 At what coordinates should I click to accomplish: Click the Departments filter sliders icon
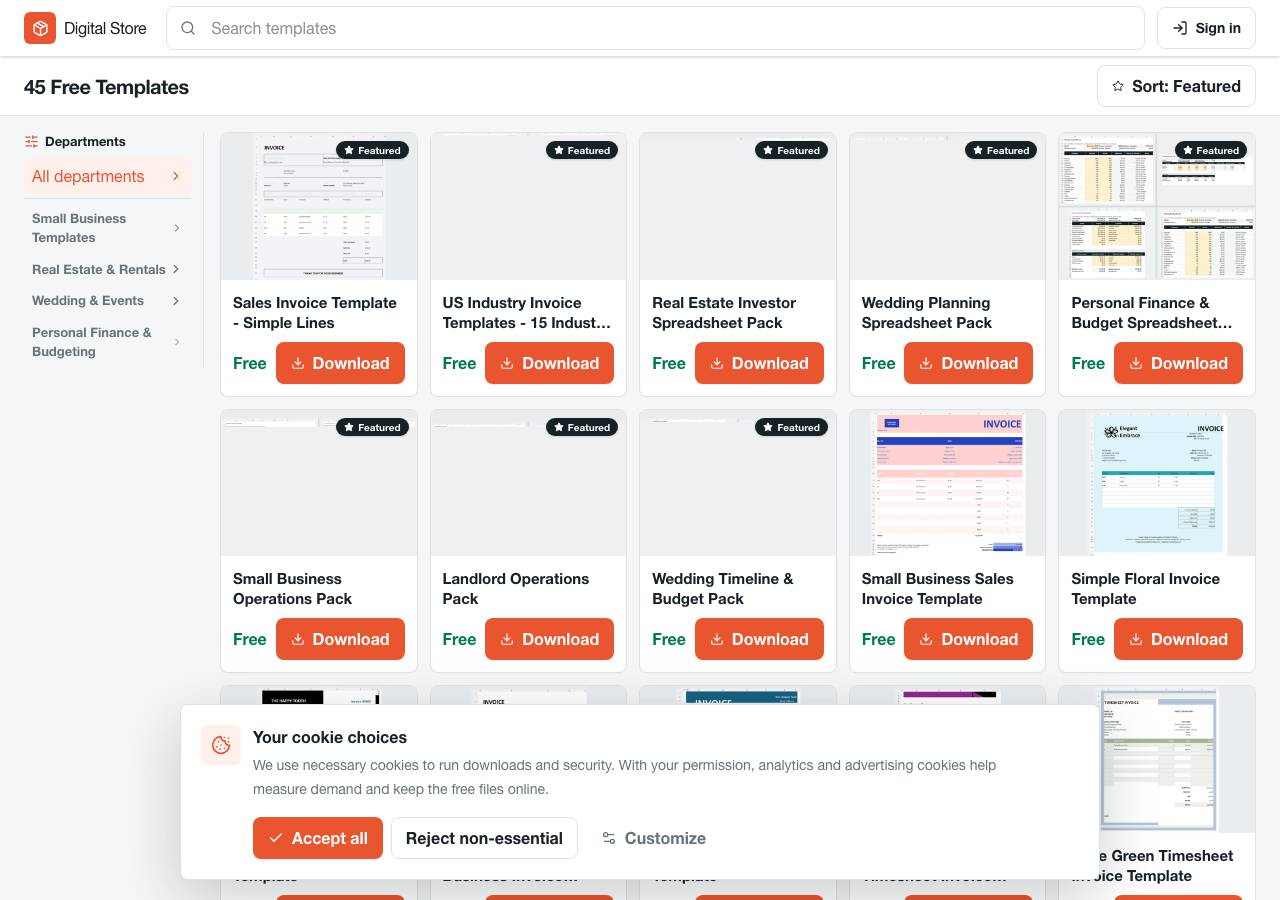pyautogui.click(x=32, y=142)
